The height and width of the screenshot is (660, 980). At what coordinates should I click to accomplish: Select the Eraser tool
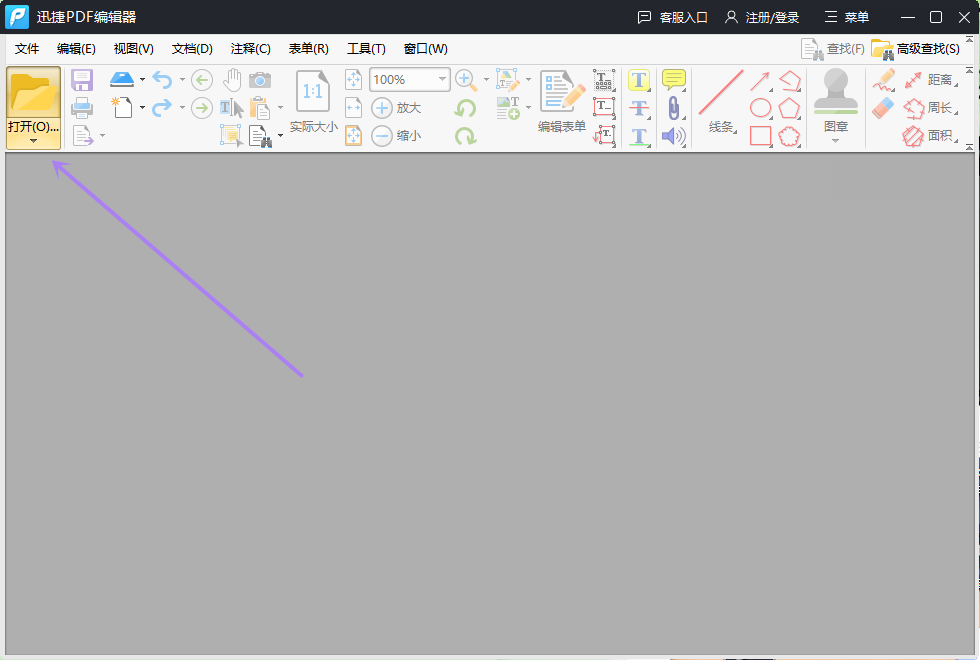883,108
